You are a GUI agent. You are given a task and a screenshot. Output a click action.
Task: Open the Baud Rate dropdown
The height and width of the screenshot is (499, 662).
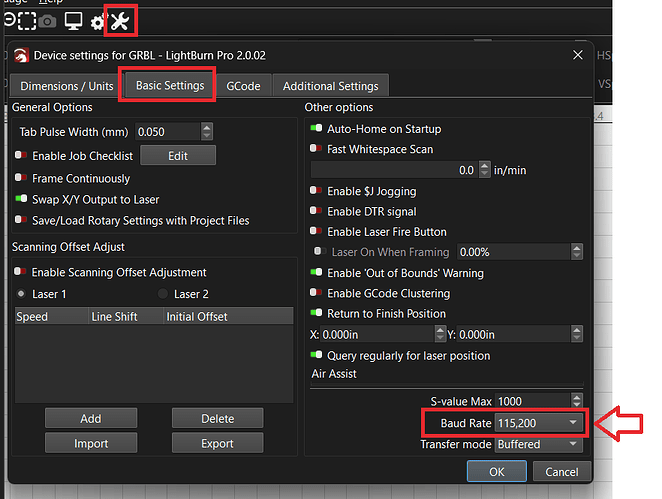tap(539, 423)
